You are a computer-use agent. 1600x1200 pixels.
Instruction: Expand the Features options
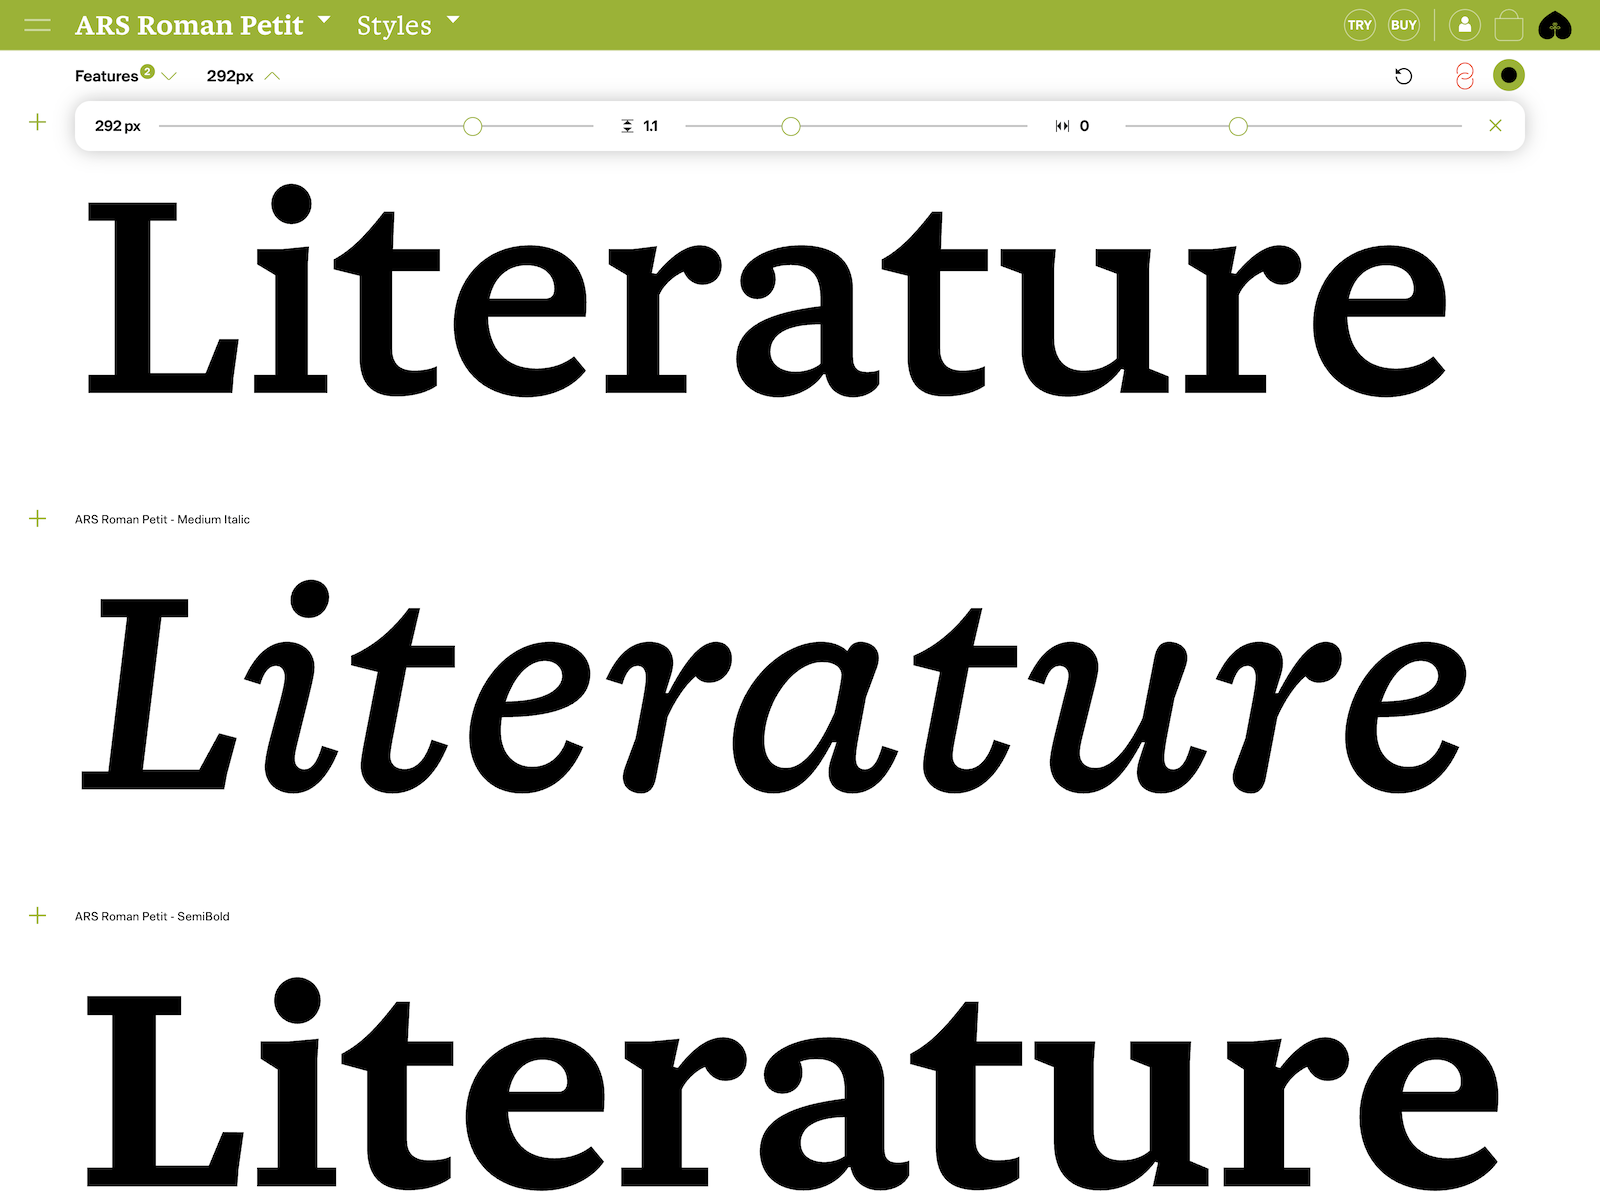tap(126, 76)
